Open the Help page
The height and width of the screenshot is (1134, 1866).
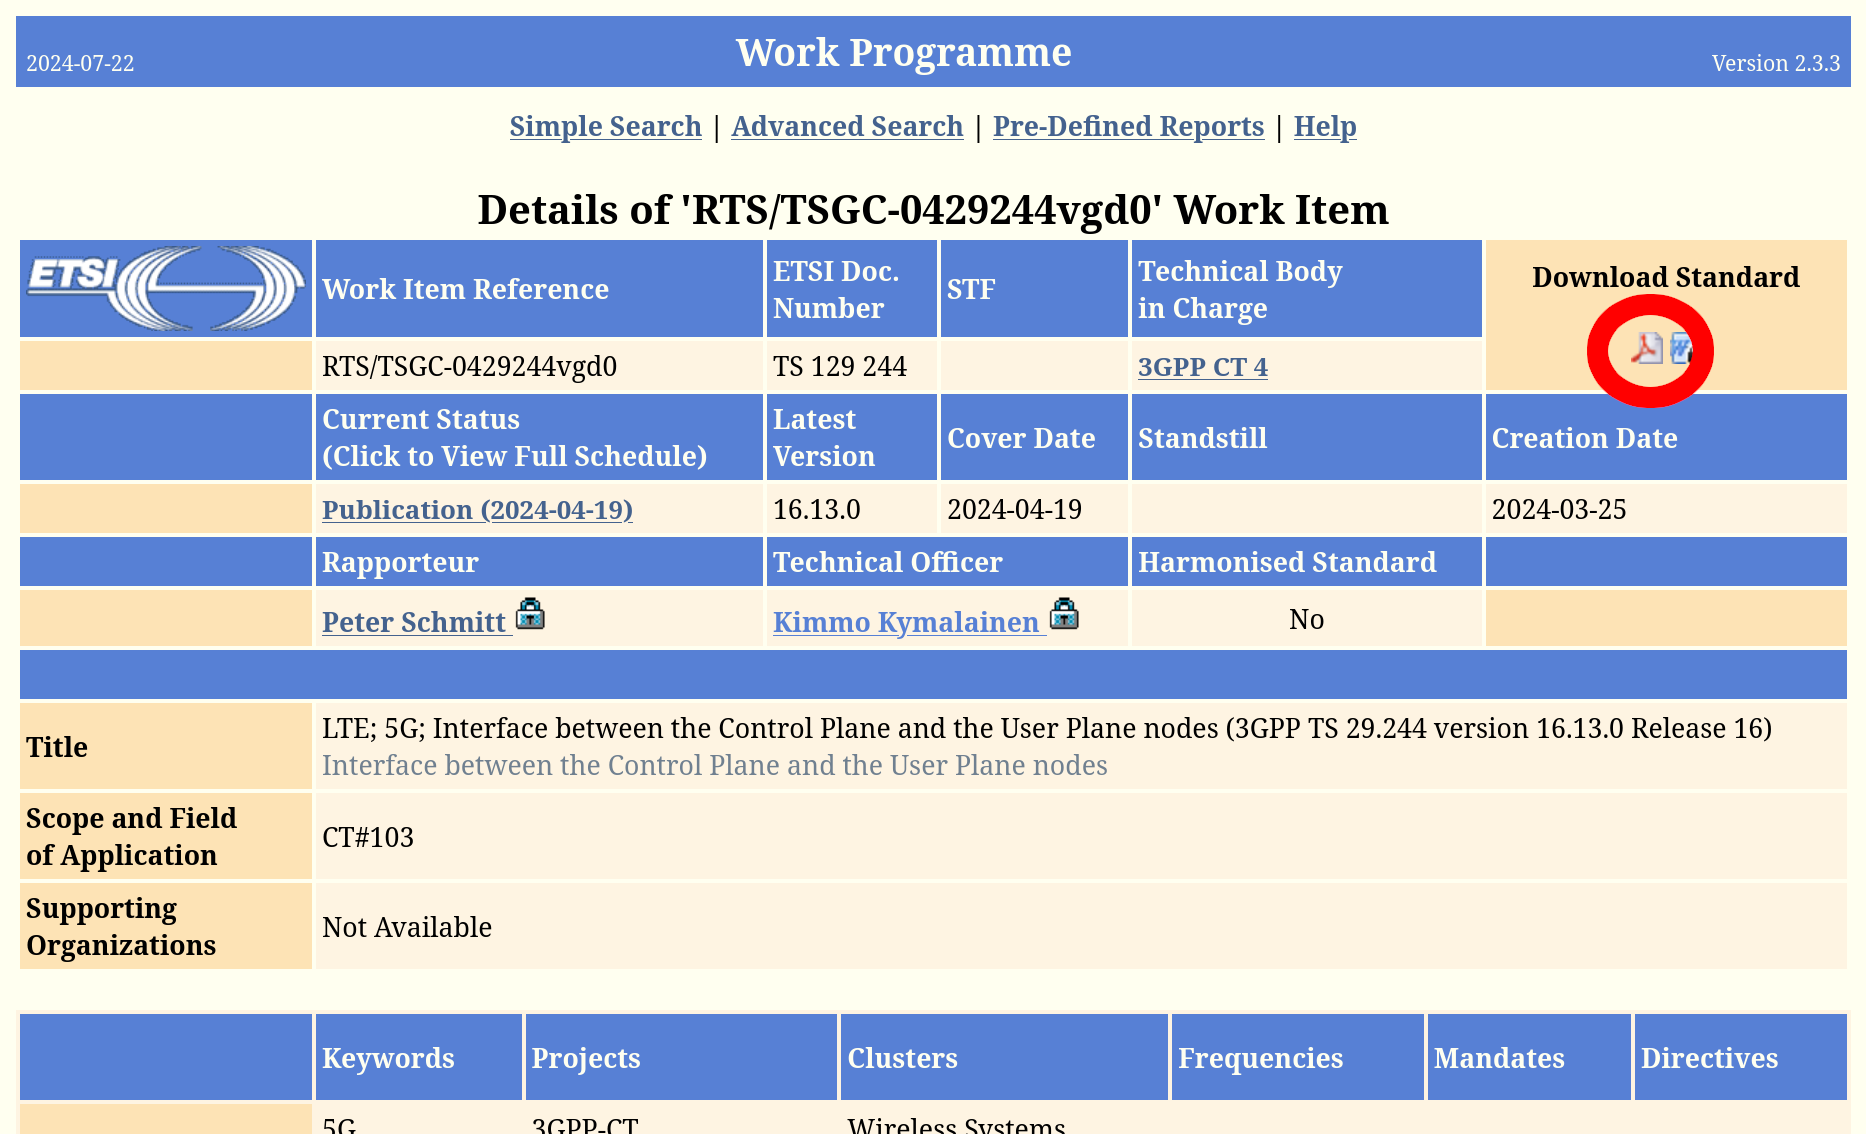(x=1324, y=127)
